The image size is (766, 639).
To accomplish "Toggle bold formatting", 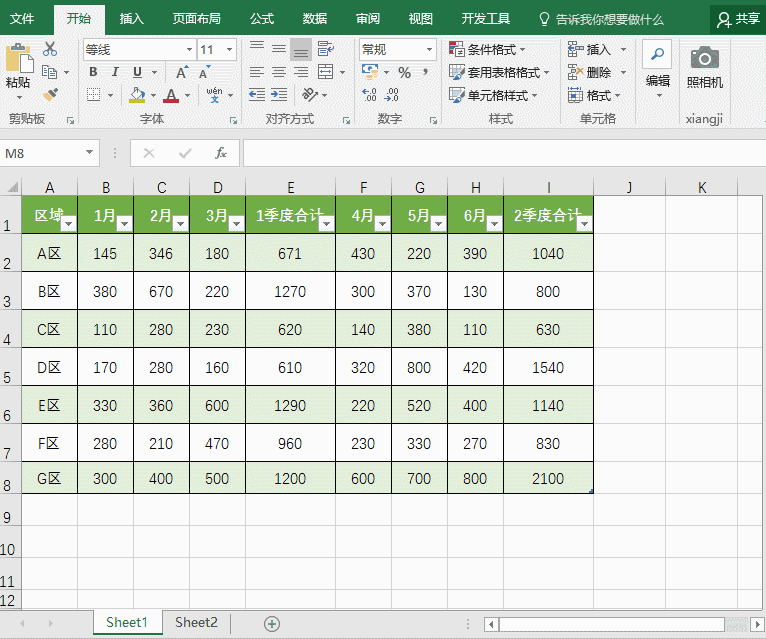I will click(x=93, y=72).
